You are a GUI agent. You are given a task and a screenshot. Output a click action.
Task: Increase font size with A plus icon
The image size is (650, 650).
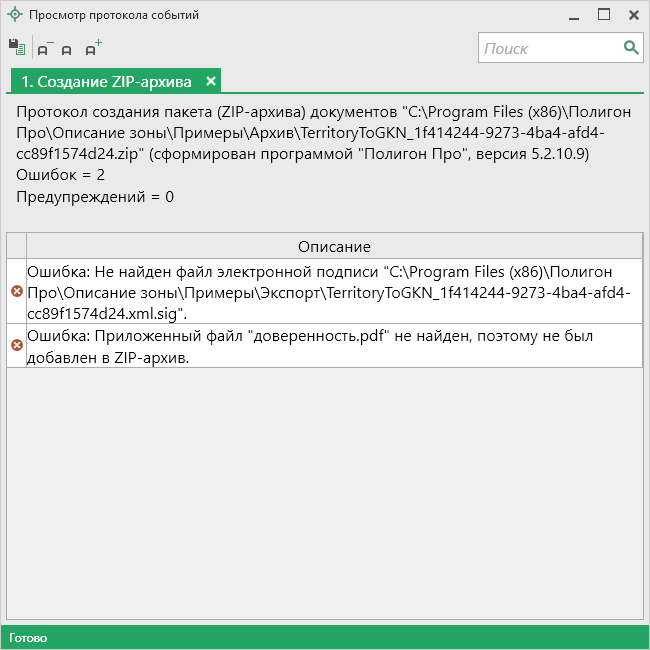pos(92,47)
